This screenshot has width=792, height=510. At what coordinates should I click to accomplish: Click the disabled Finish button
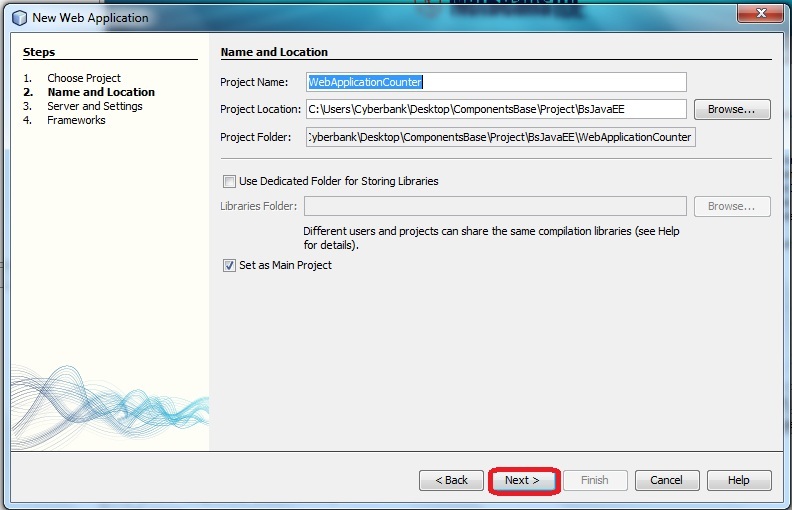coord(595,480)
